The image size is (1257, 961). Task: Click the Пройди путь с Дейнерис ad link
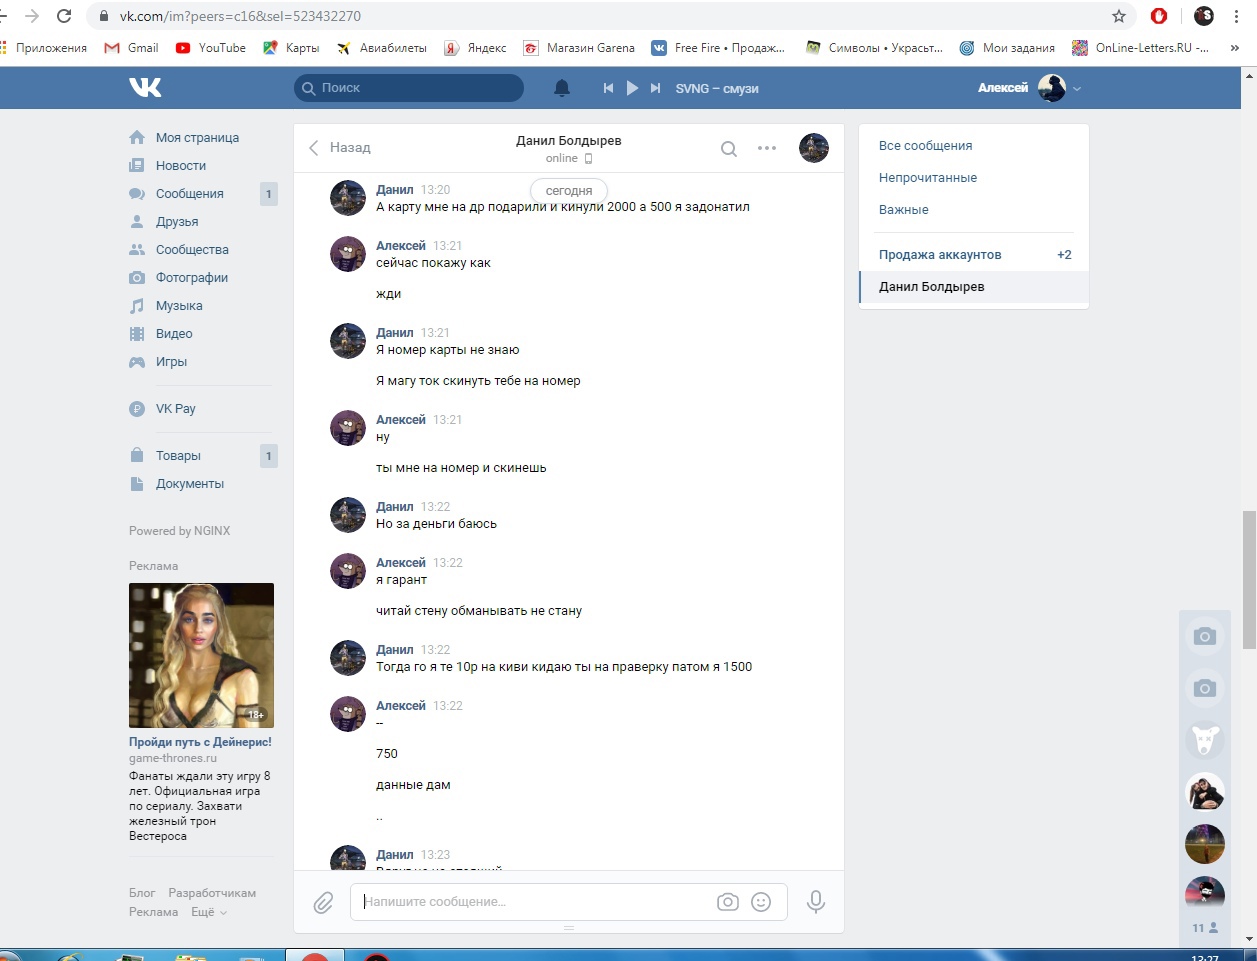pos(200,742)
